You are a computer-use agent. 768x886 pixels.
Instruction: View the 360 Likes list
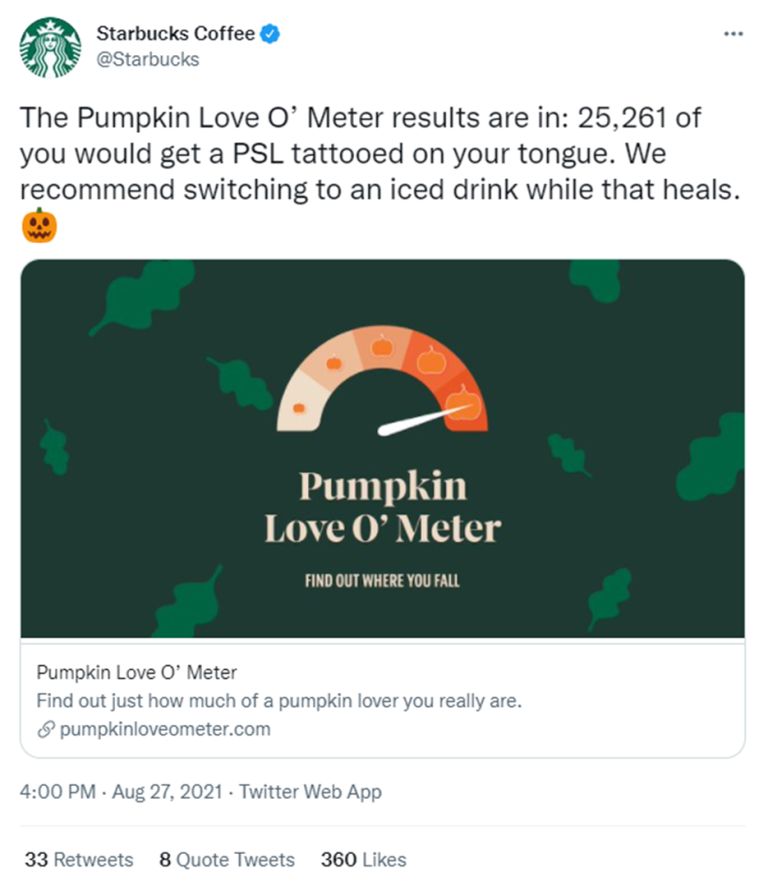coord(363,859)
